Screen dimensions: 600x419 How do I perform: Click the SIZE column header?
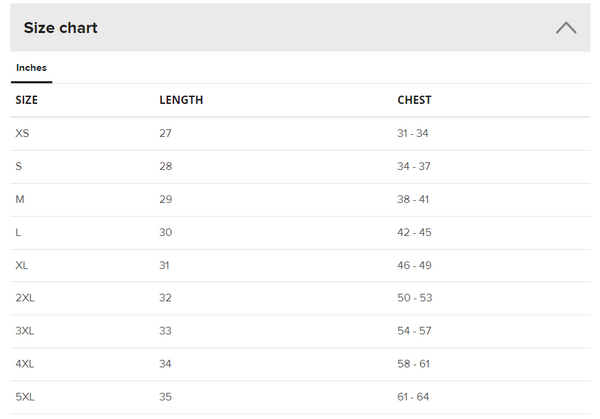click(x=27, y=100)
